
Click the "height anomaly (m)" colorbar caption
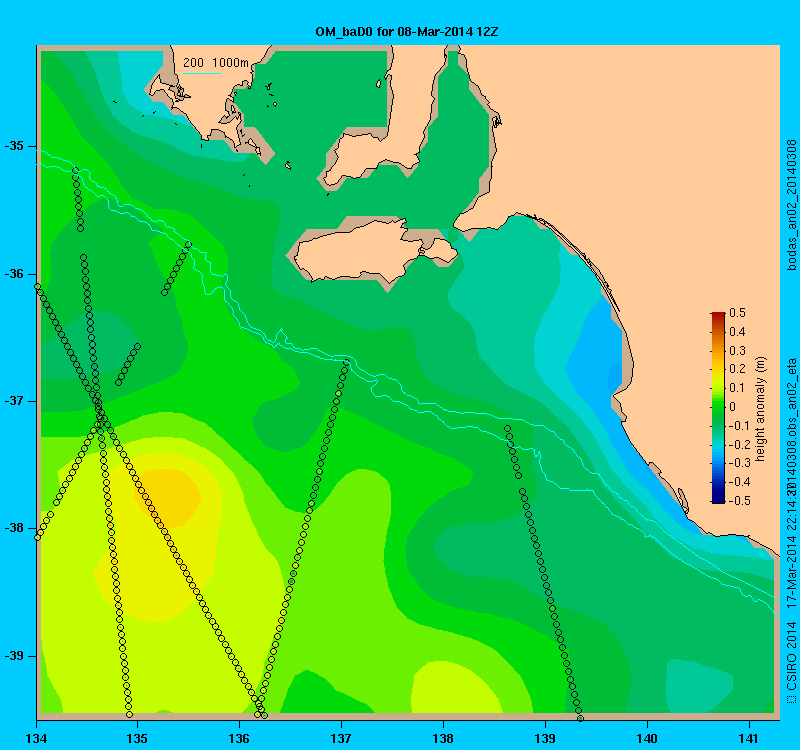tap(761, 410)
